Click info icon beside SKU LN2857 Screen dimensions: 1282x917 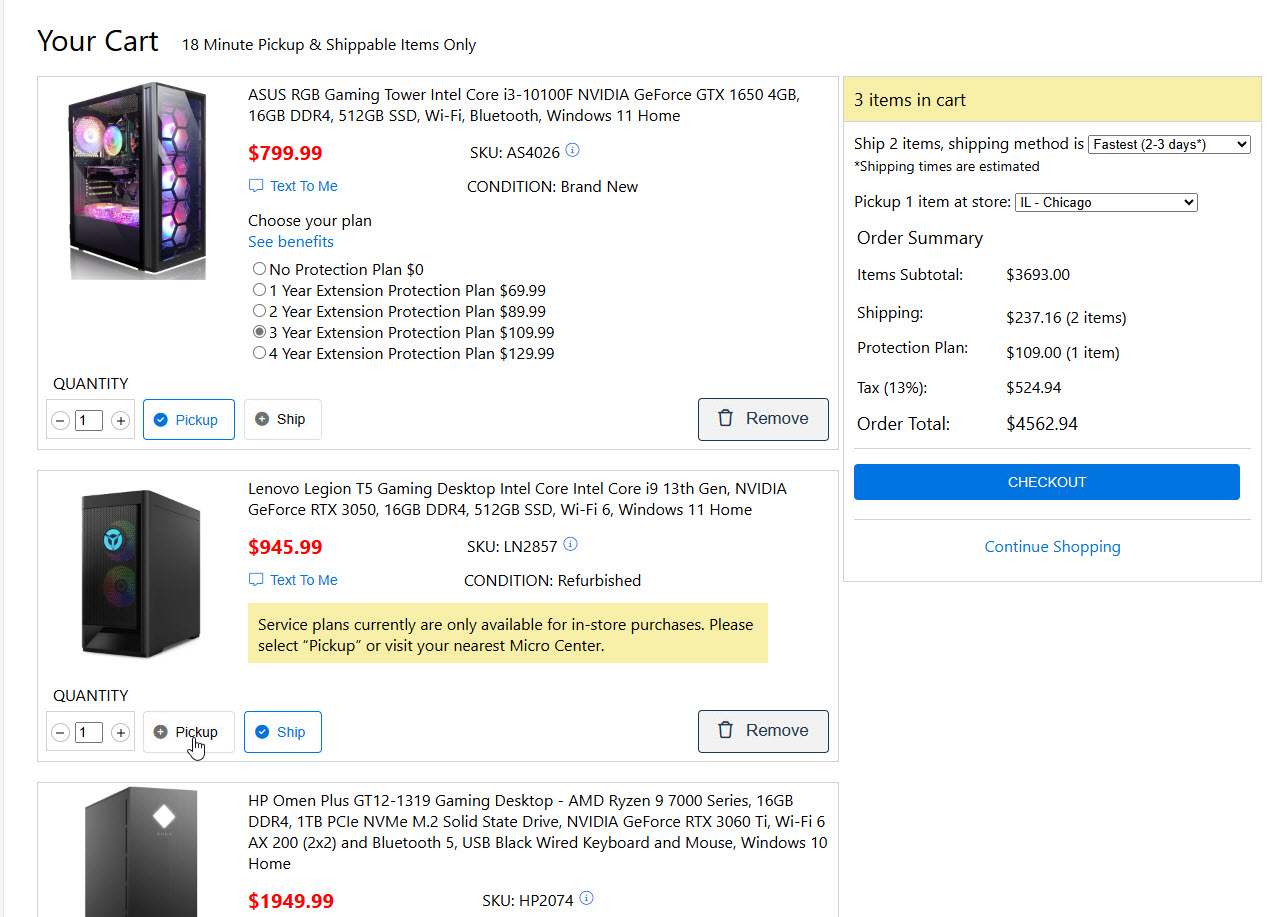pos(571,545)
